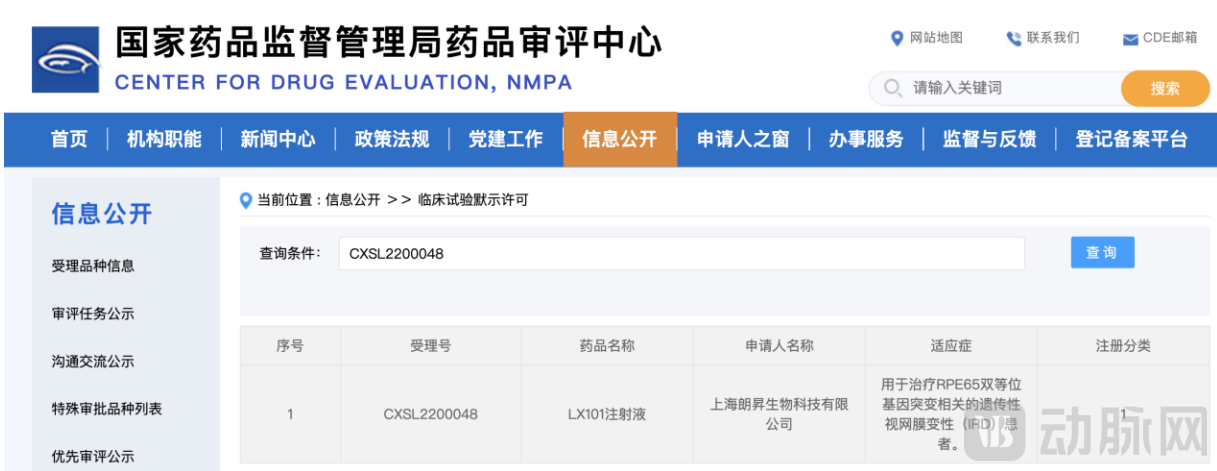Open the 首页 menu item
The width and height of the screenshot is (1217, 471).
(x=69, y=139)
